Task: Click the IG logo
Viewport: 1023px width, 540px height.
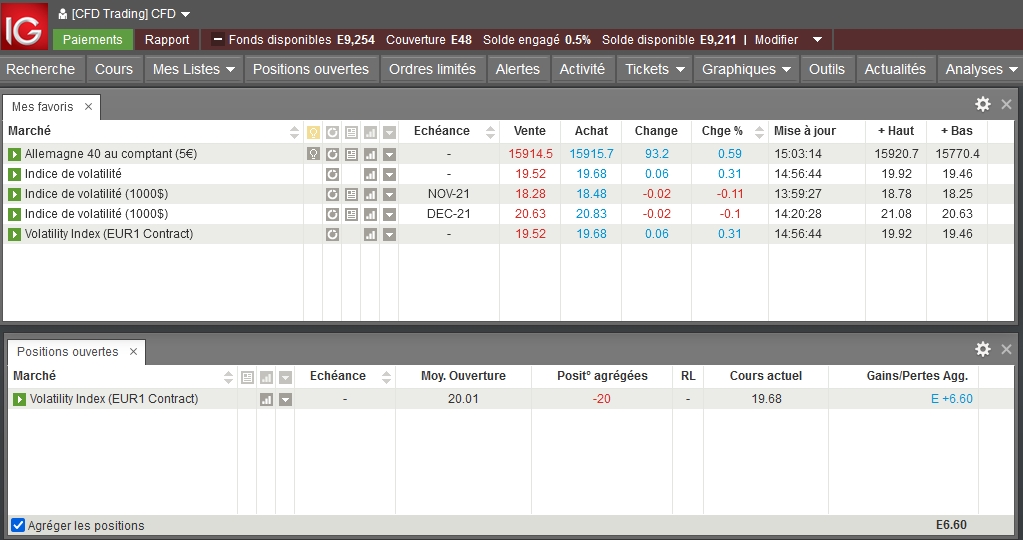Action: [24, 26]
